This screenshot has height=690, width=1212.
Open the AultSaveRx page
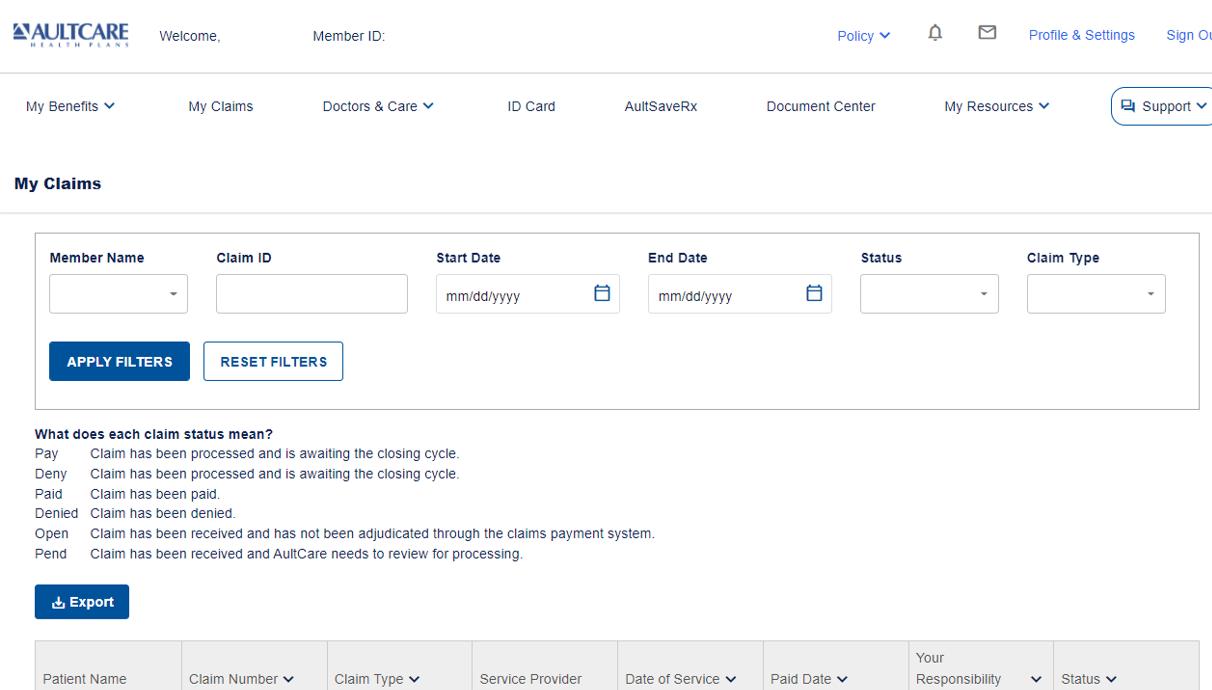(x=661, y=106)
